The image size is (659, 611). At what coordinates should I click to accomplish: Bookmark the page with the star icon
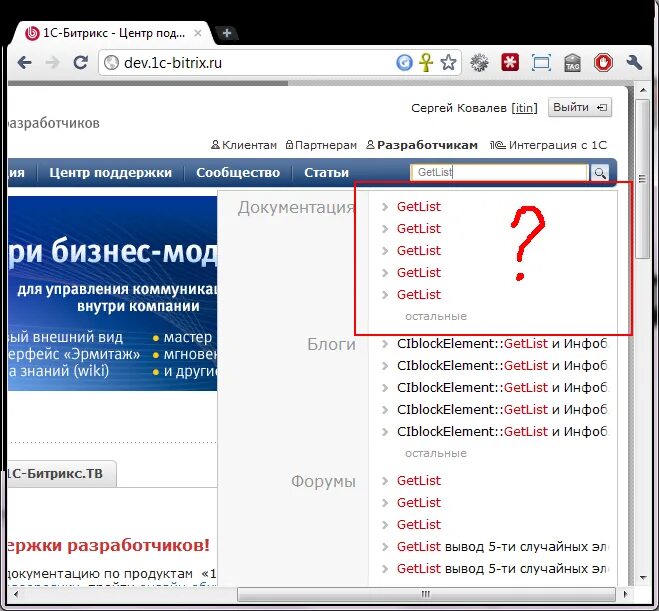[x=448, y=63]
